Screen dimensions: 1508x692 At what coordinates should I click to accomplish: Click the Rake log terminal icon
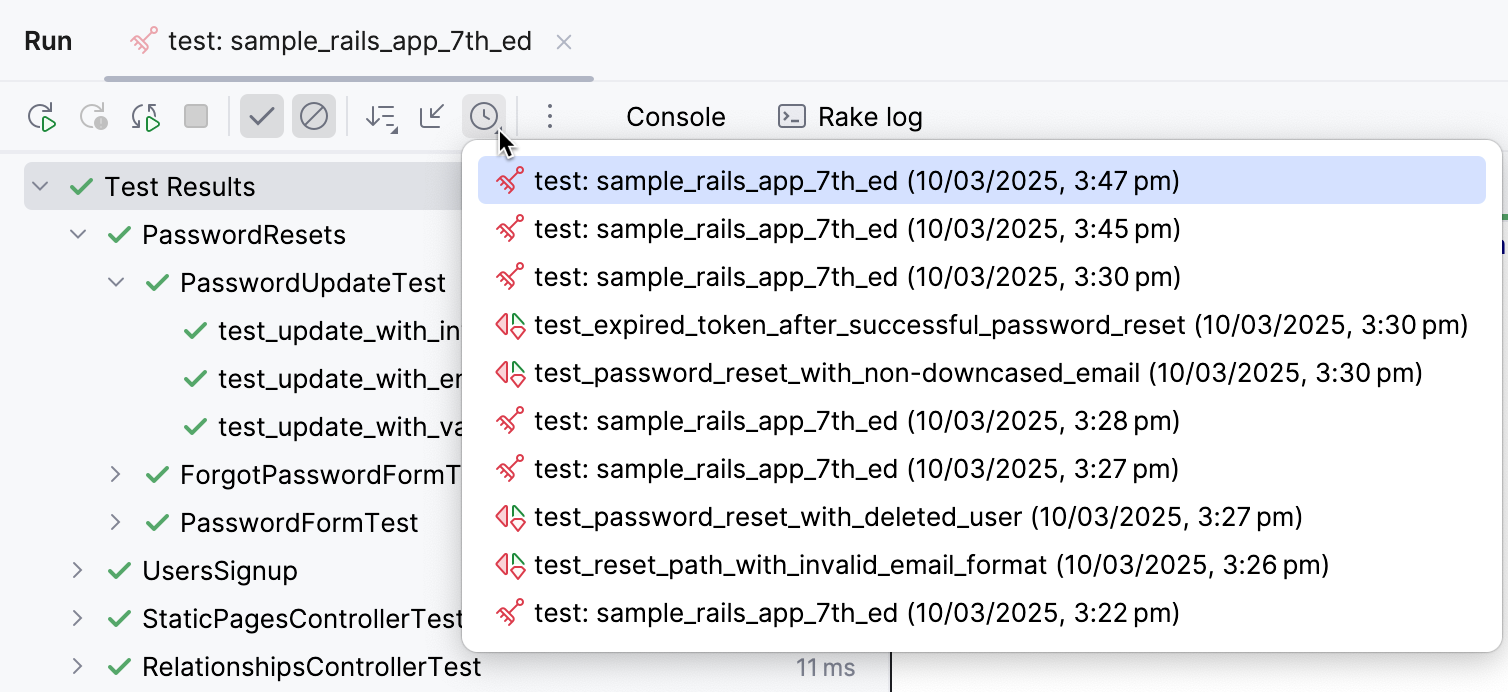(790, 116)
